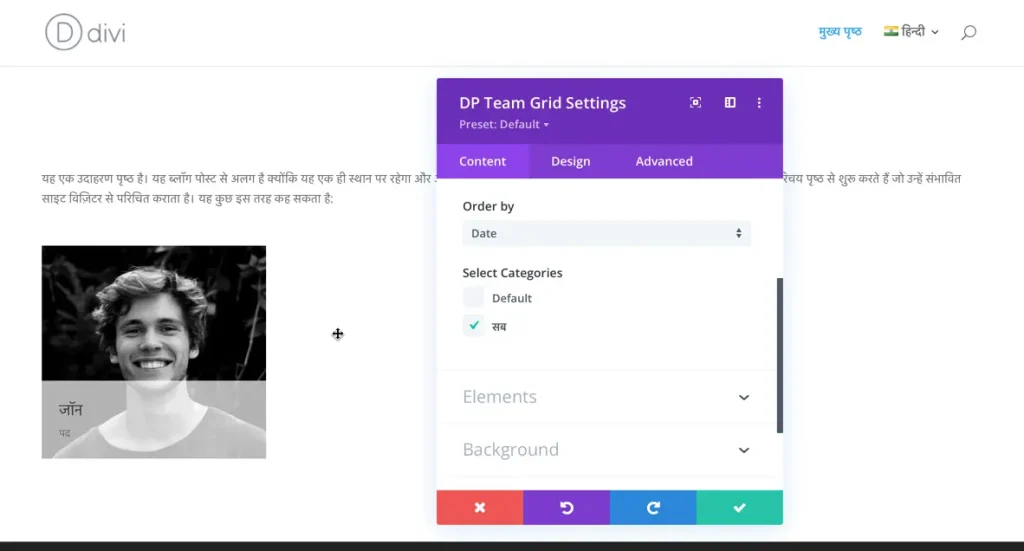Click the Divi logo

85,32
